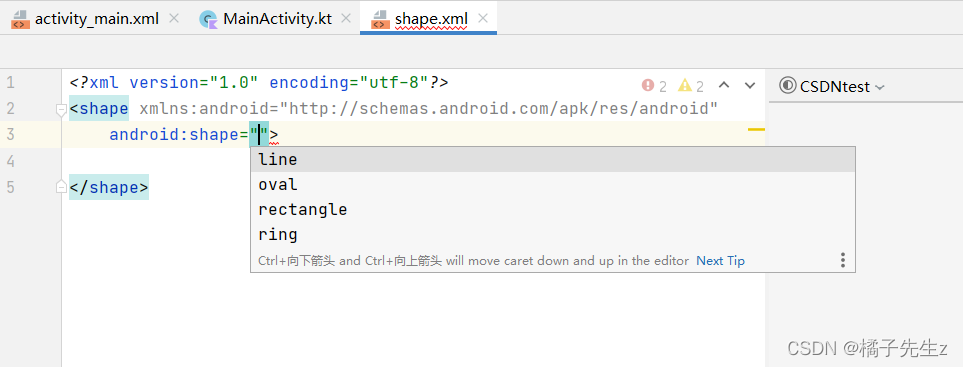This screenshot has height=367, width=963.
Task: Collapse the shape tag fold marker on line 2
Action: (61, 110)
